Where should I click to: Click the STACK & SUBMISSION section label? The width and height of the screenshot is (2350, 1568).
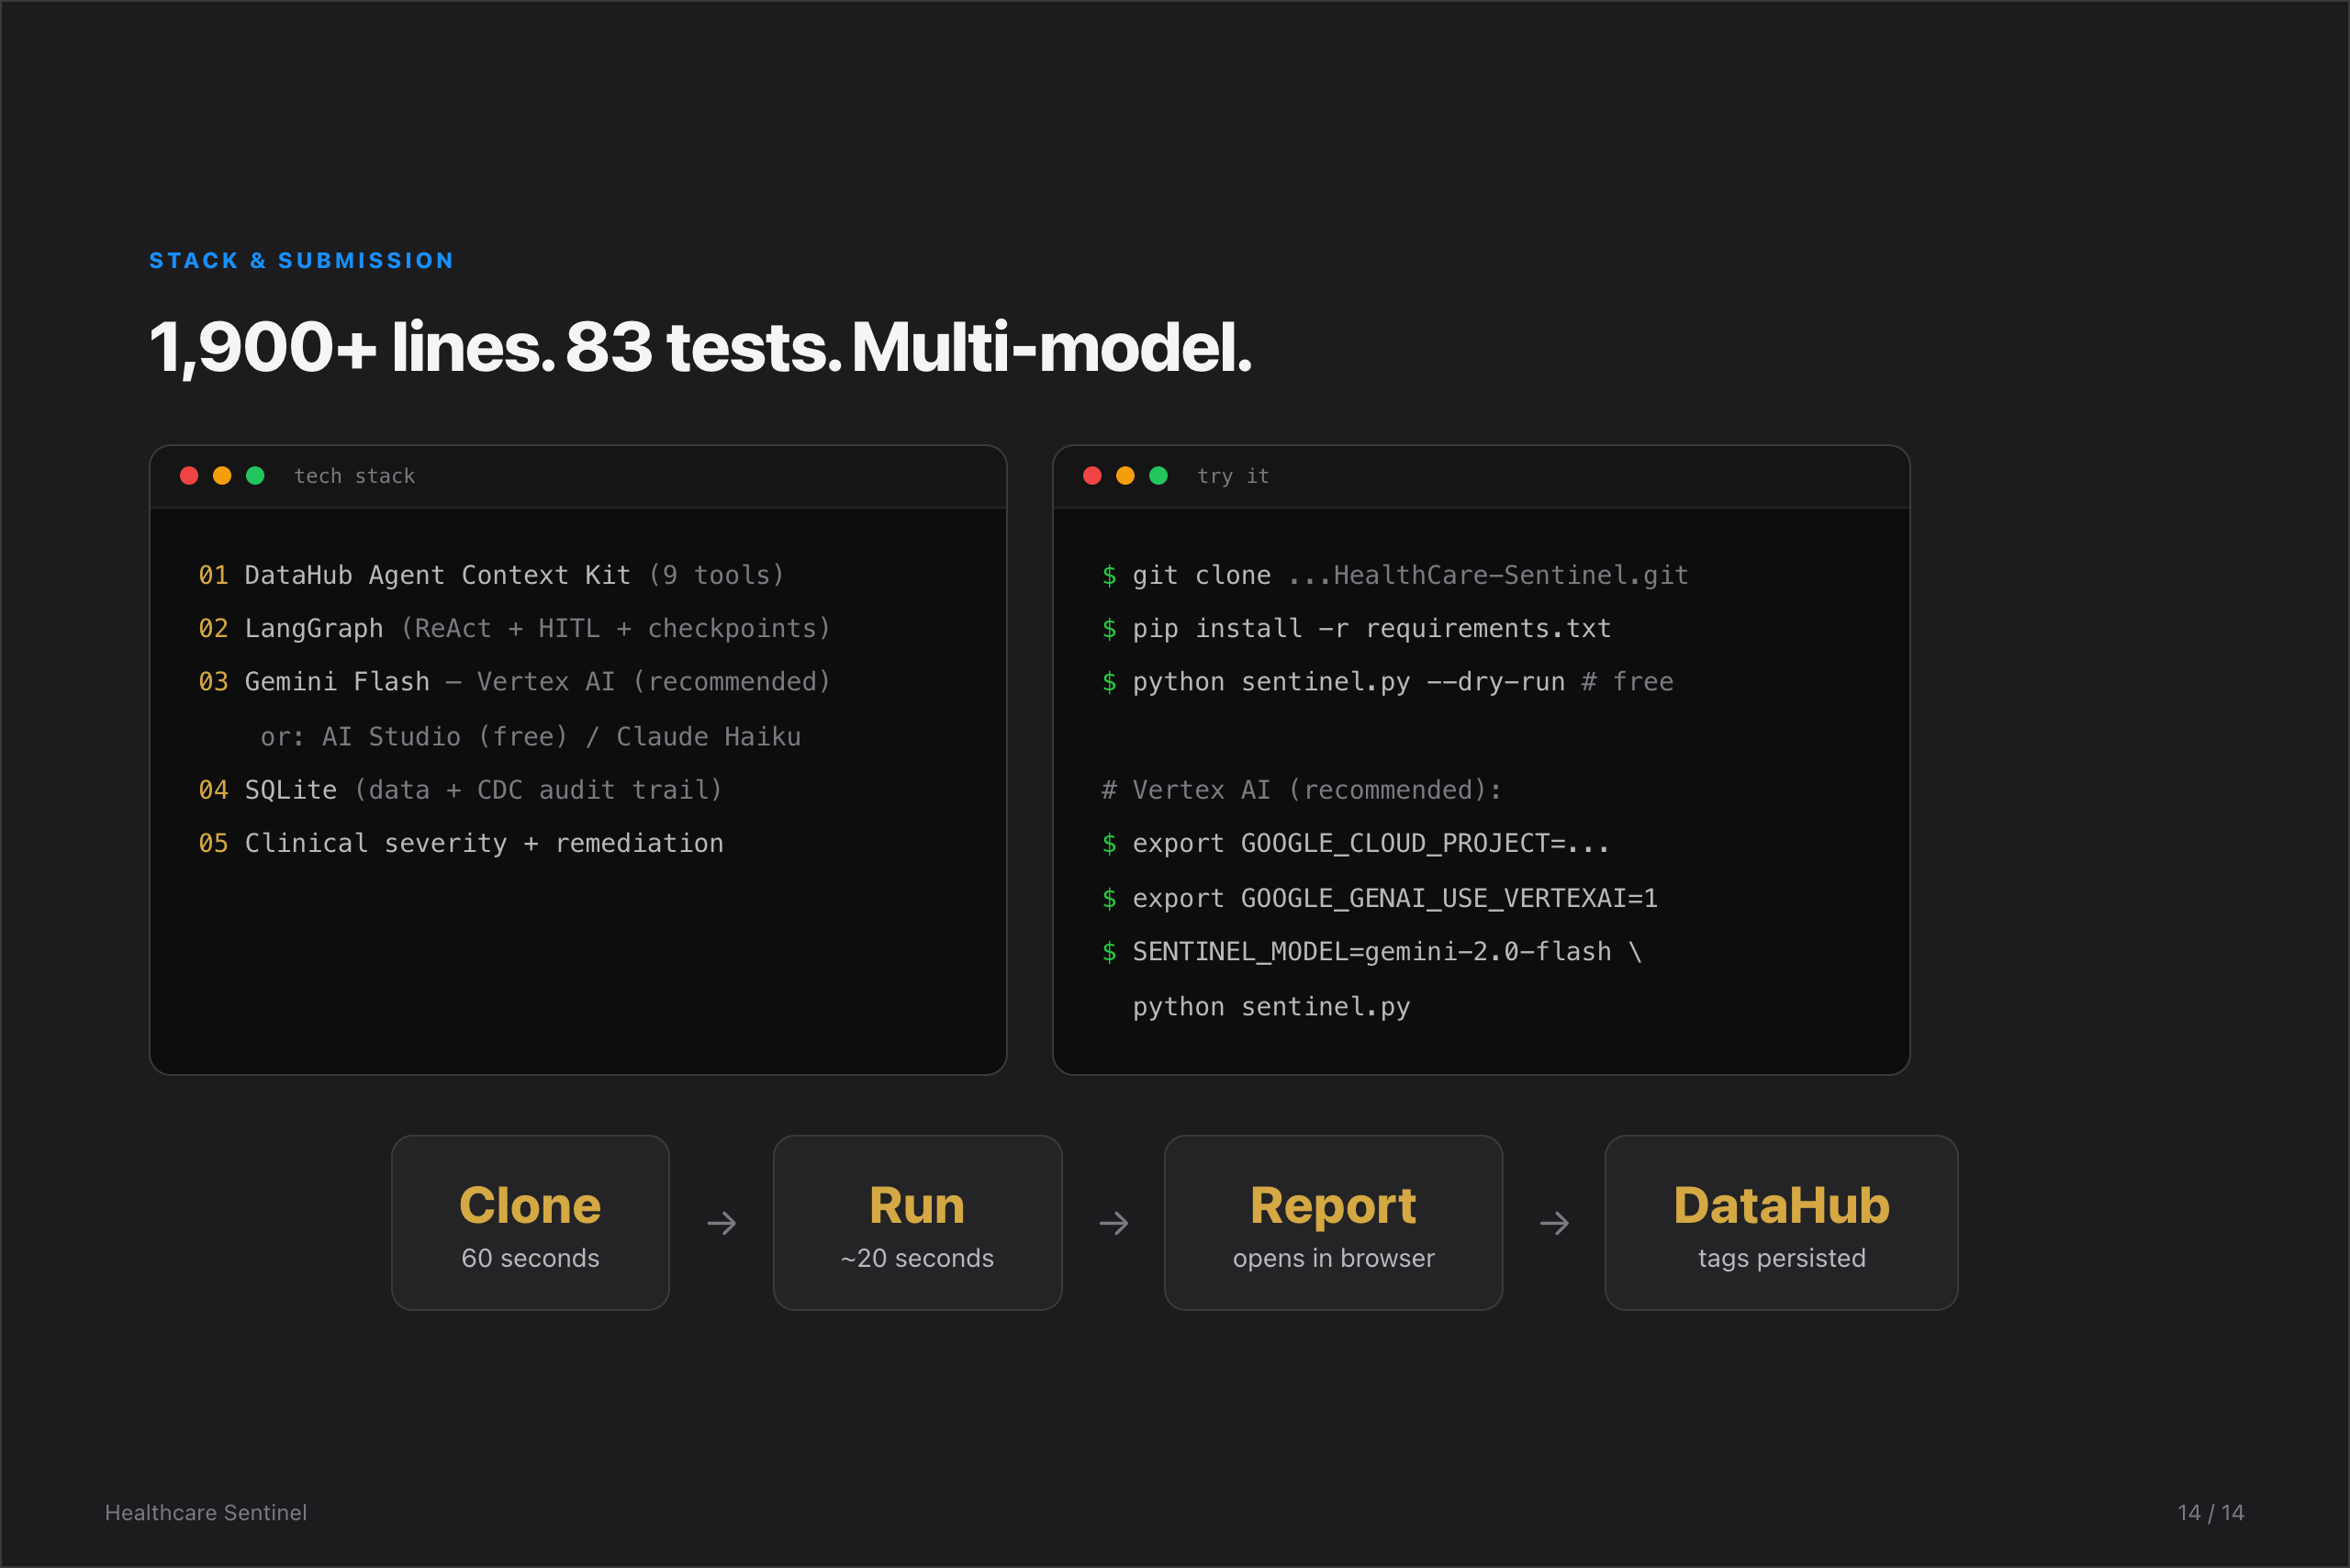pyautogui.click(x=301, y=261)
